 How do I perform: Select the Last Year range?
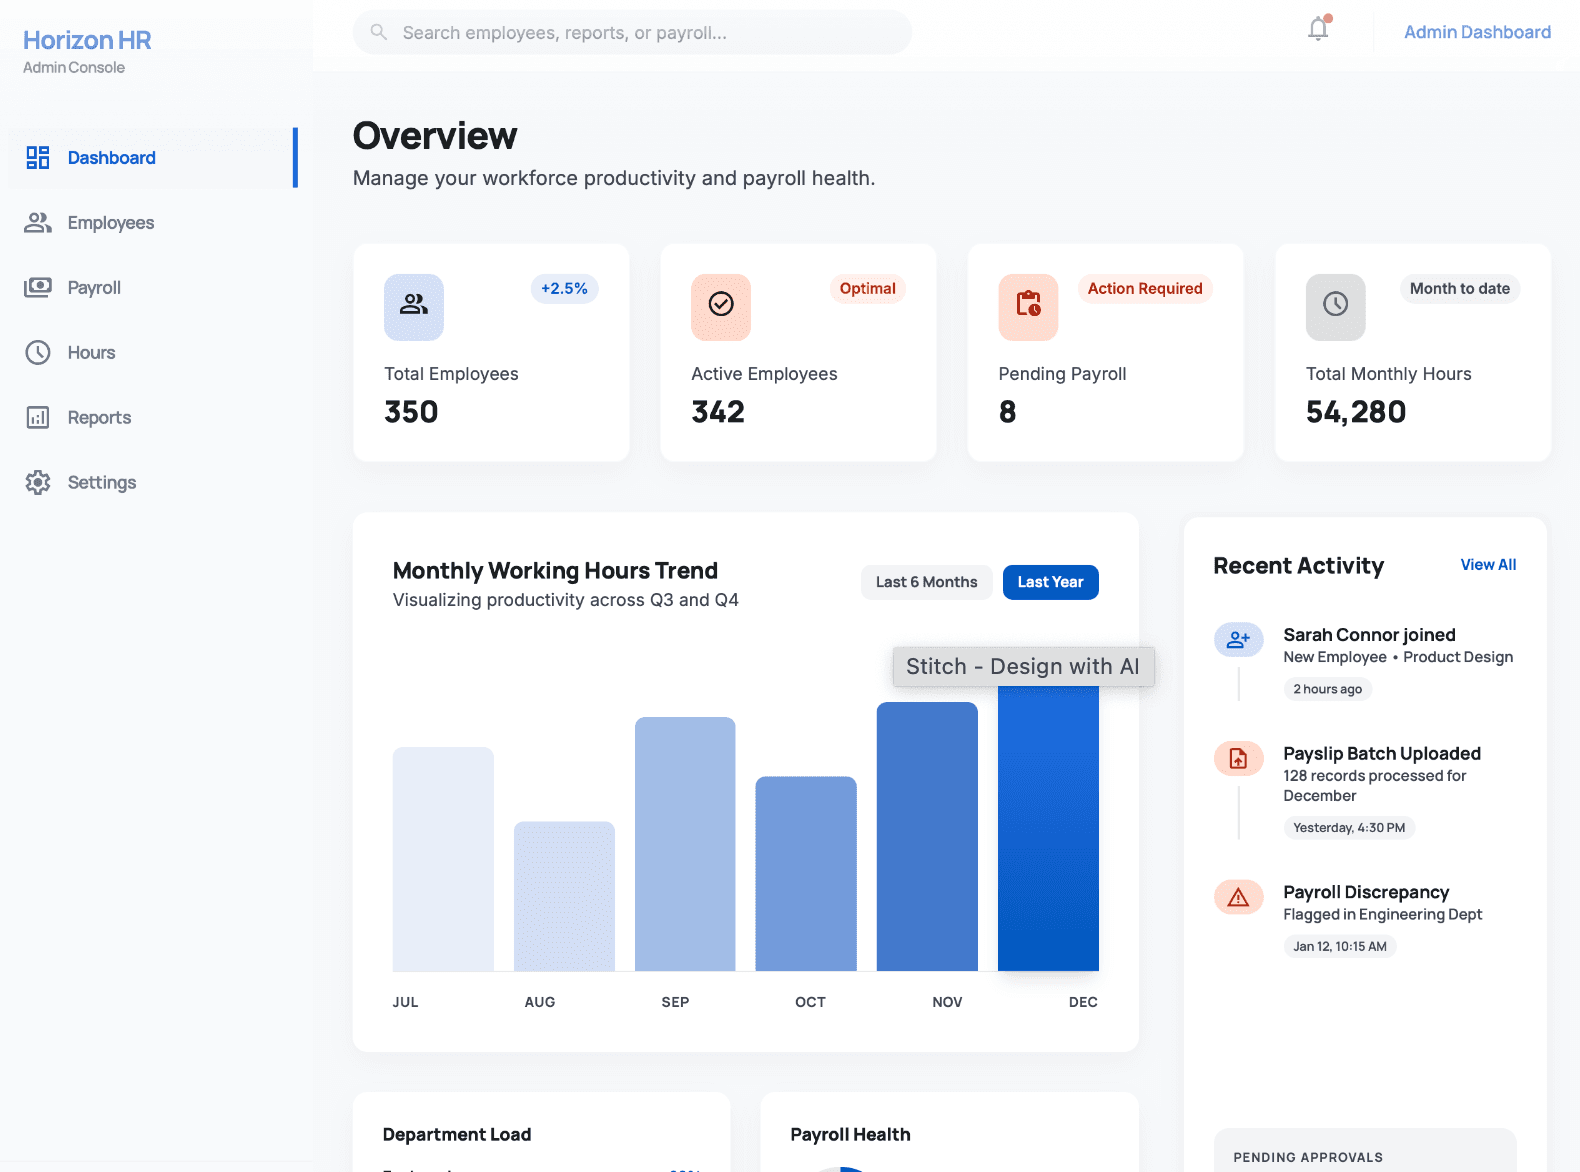[x=1050, y=582]
